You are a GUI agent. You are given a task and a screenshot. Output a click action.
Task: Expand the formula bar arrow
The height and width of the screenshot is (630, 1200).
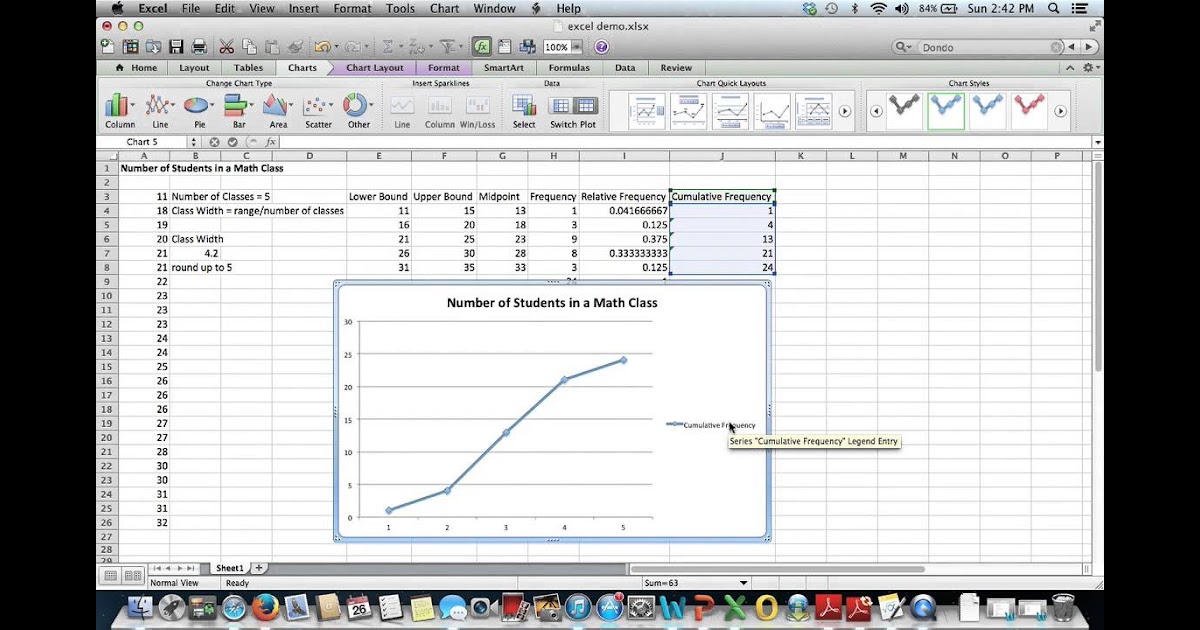pyautogui.click(x=1098, y=142)
